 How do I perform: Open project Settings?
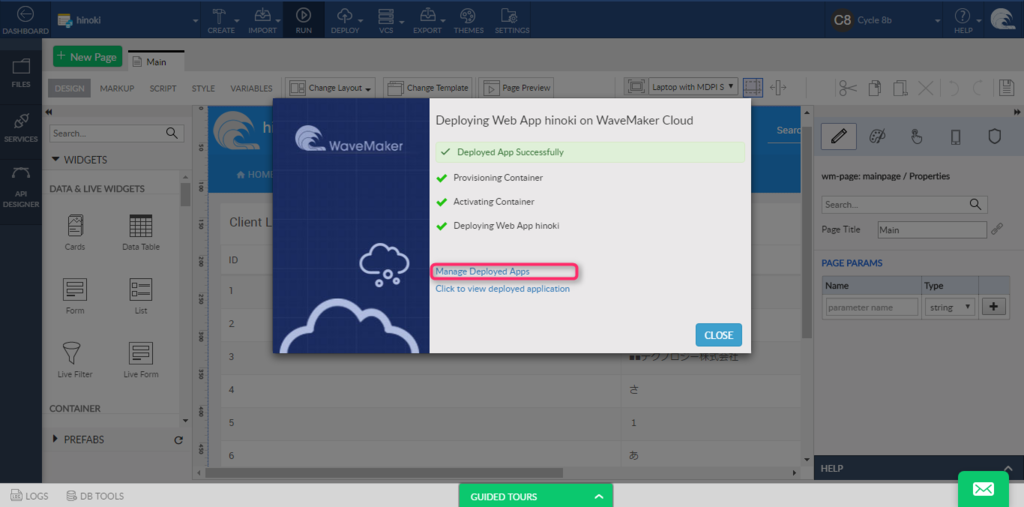pyautogui.click(x=511, y=20)
